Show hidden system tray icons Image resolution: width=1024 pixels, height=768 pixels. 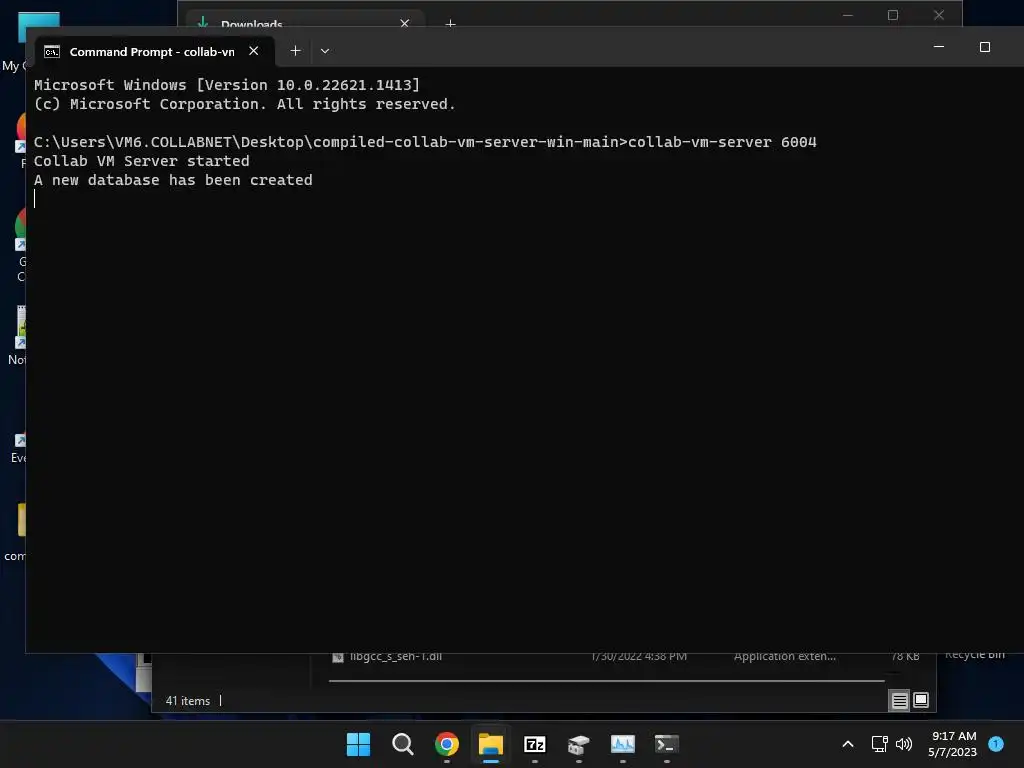point(848,744)
